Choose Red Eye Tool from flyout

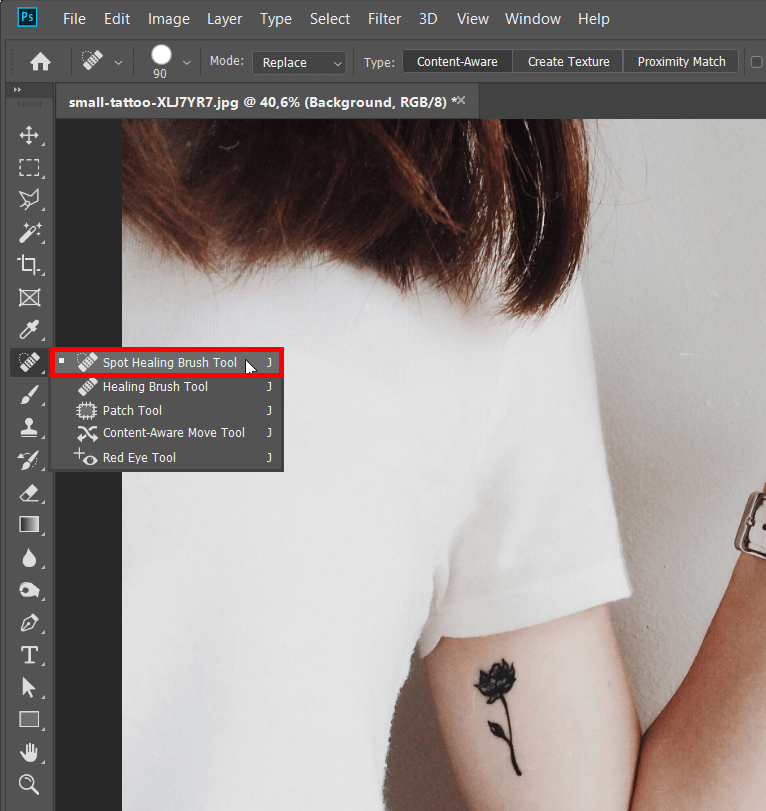pyautogui.click(x=167, y=457)
